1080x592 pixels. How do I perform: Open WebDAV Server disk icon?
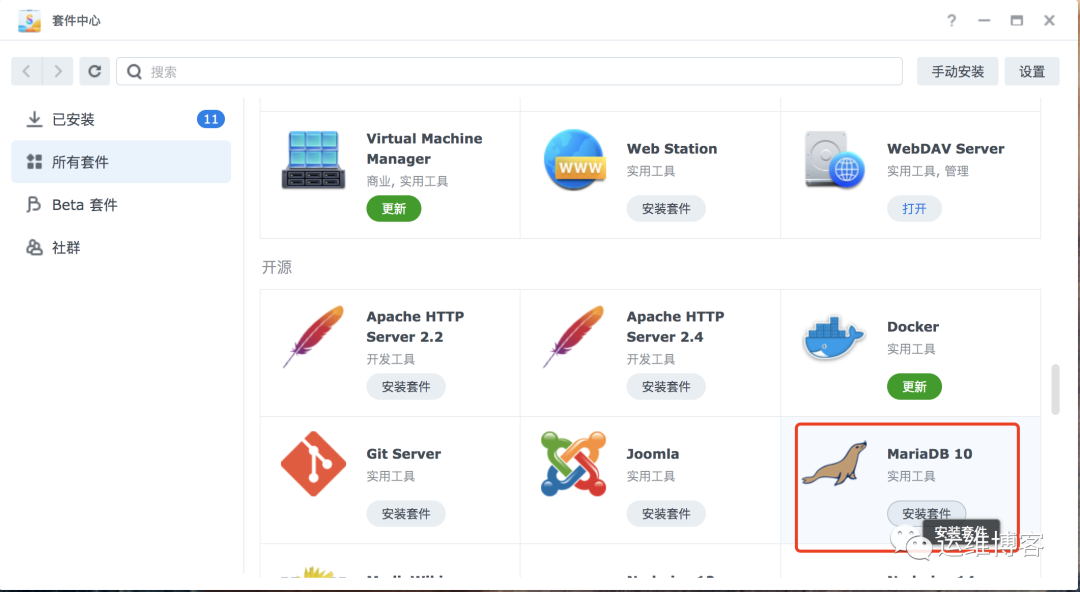834,160
